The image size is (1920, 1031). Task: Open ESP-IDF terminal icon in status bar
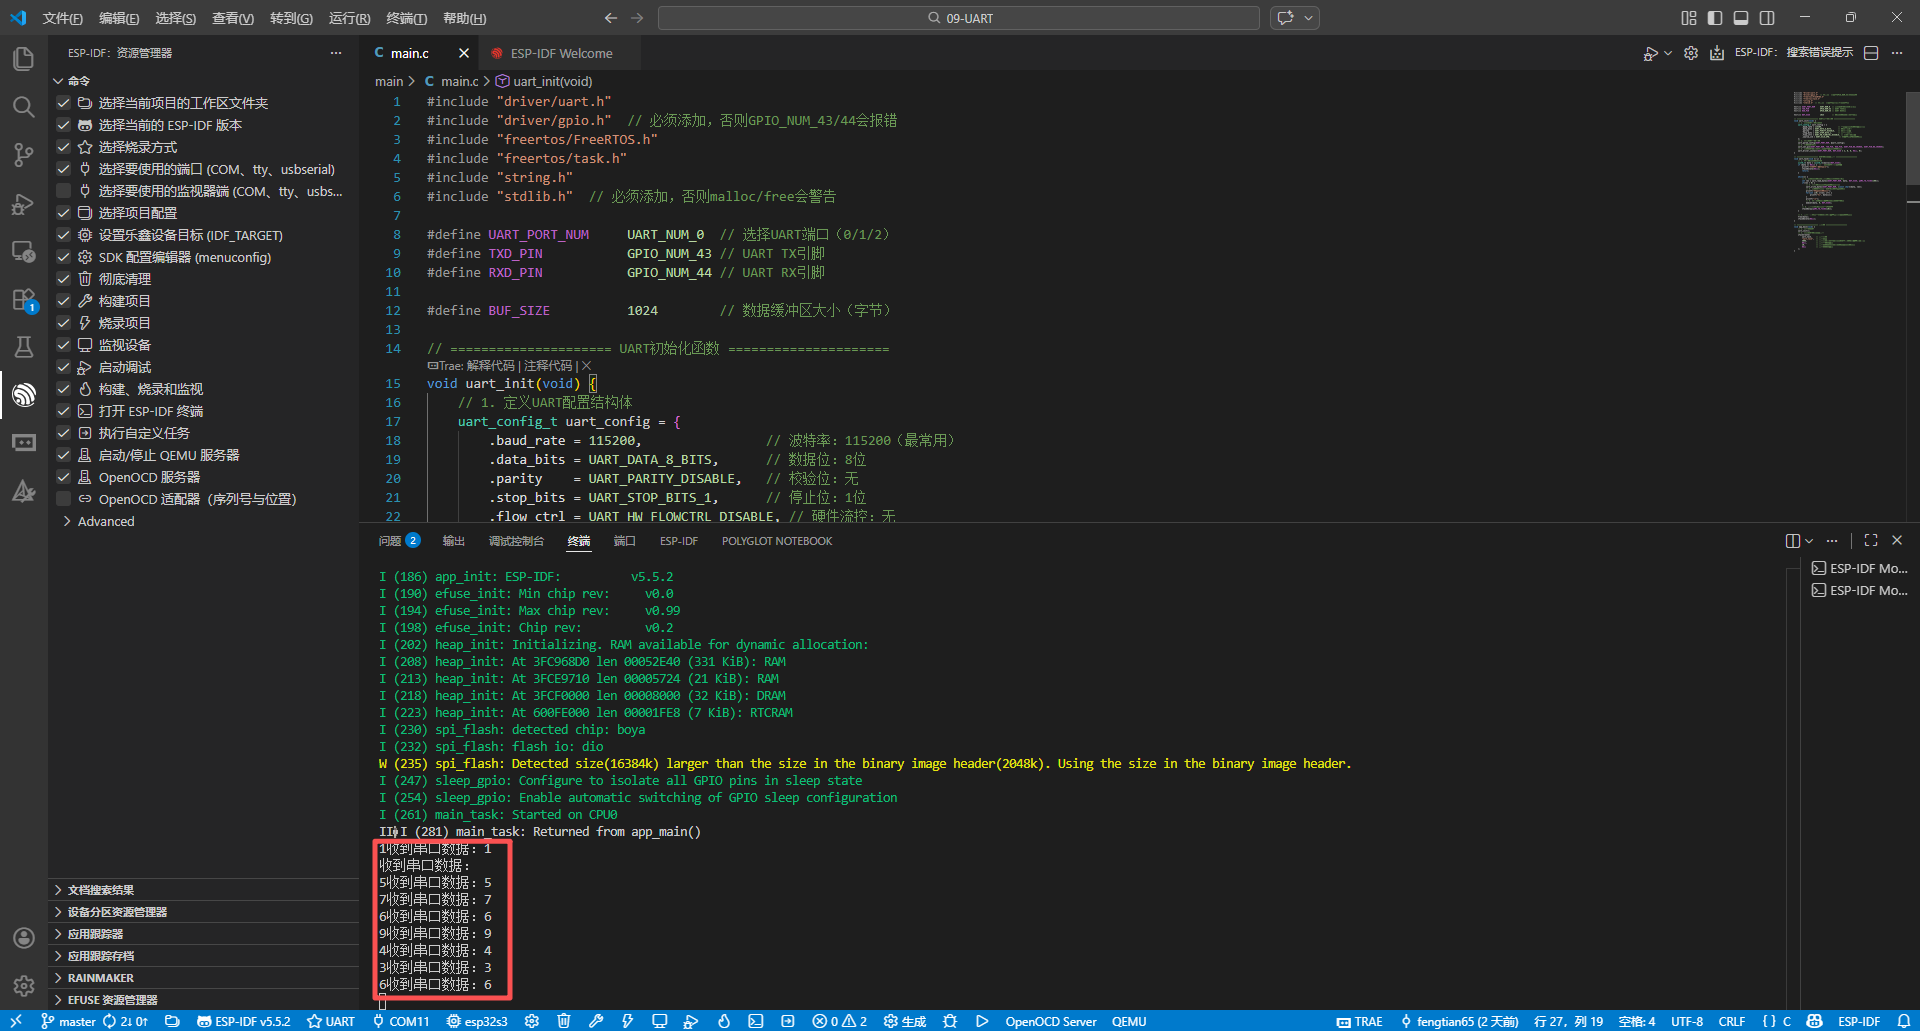756,1021
